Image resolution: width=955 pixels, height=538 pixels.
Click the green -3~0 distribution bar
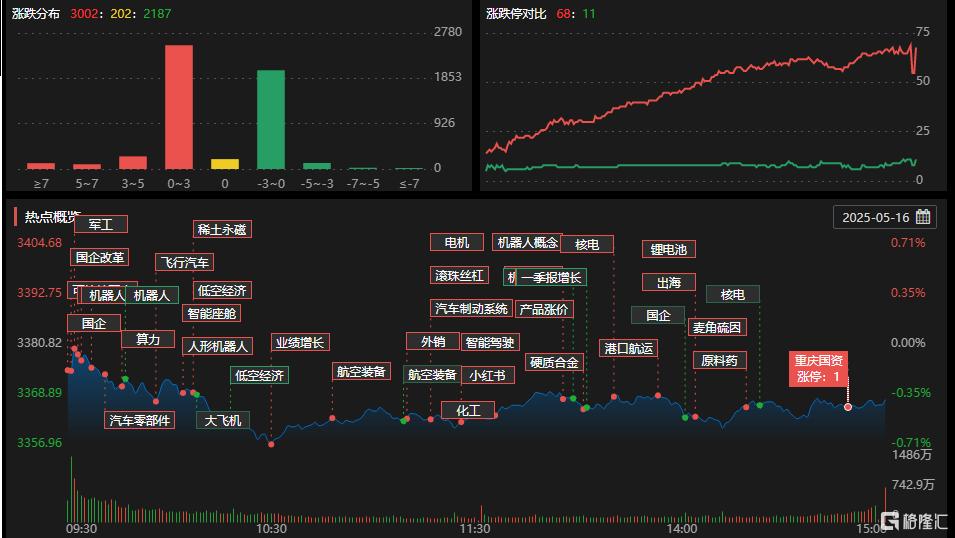point(271,119)
